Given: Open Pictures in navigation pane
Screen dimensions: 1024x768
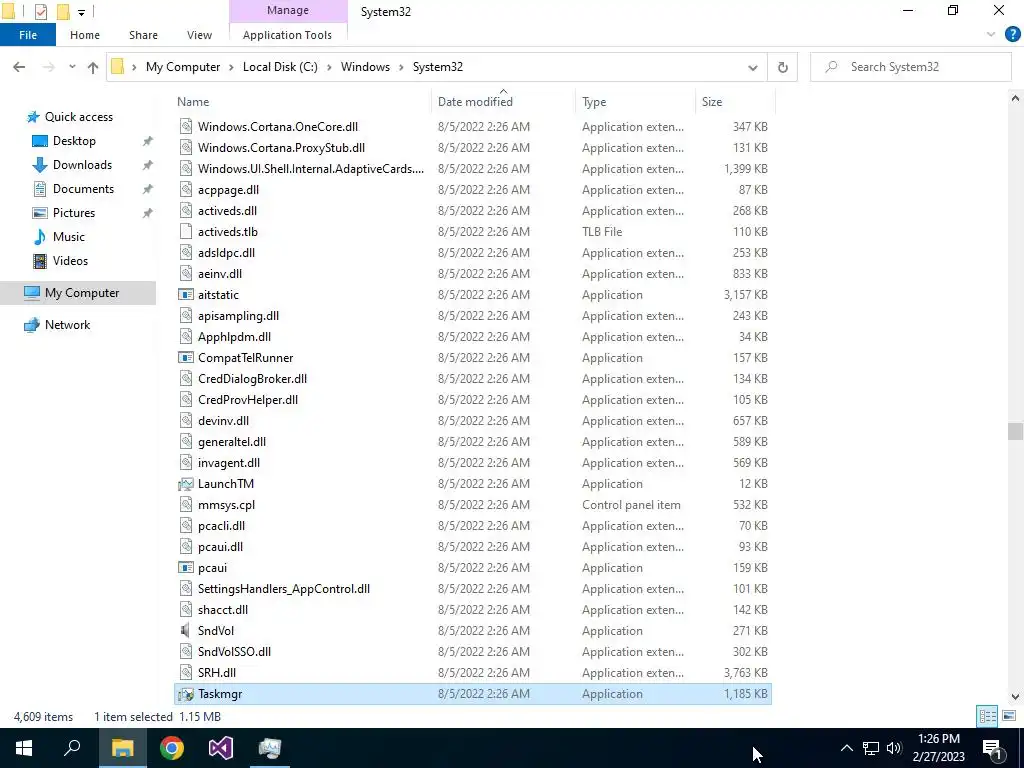Looking at the screenshot, I should tap(74, 213).
